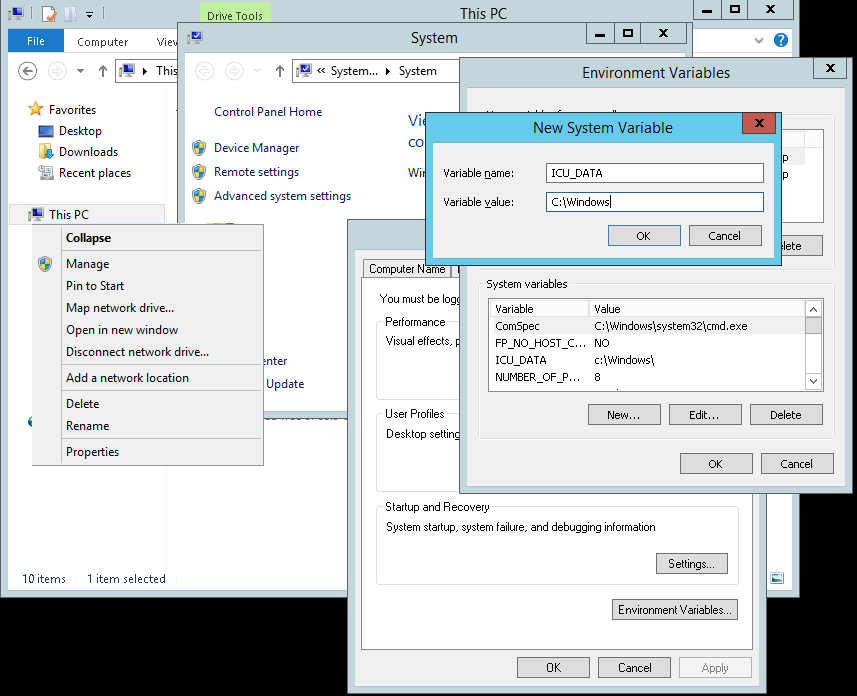857x696 pixels.
Task: Click the Properties icon in quick access toolbar
Action: [x=48, y=14]
